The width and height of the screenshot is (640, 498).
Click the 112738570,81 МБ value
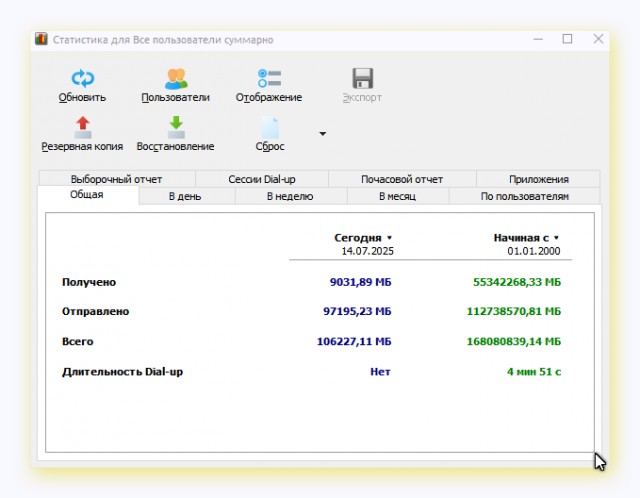(x=513, y=311)
